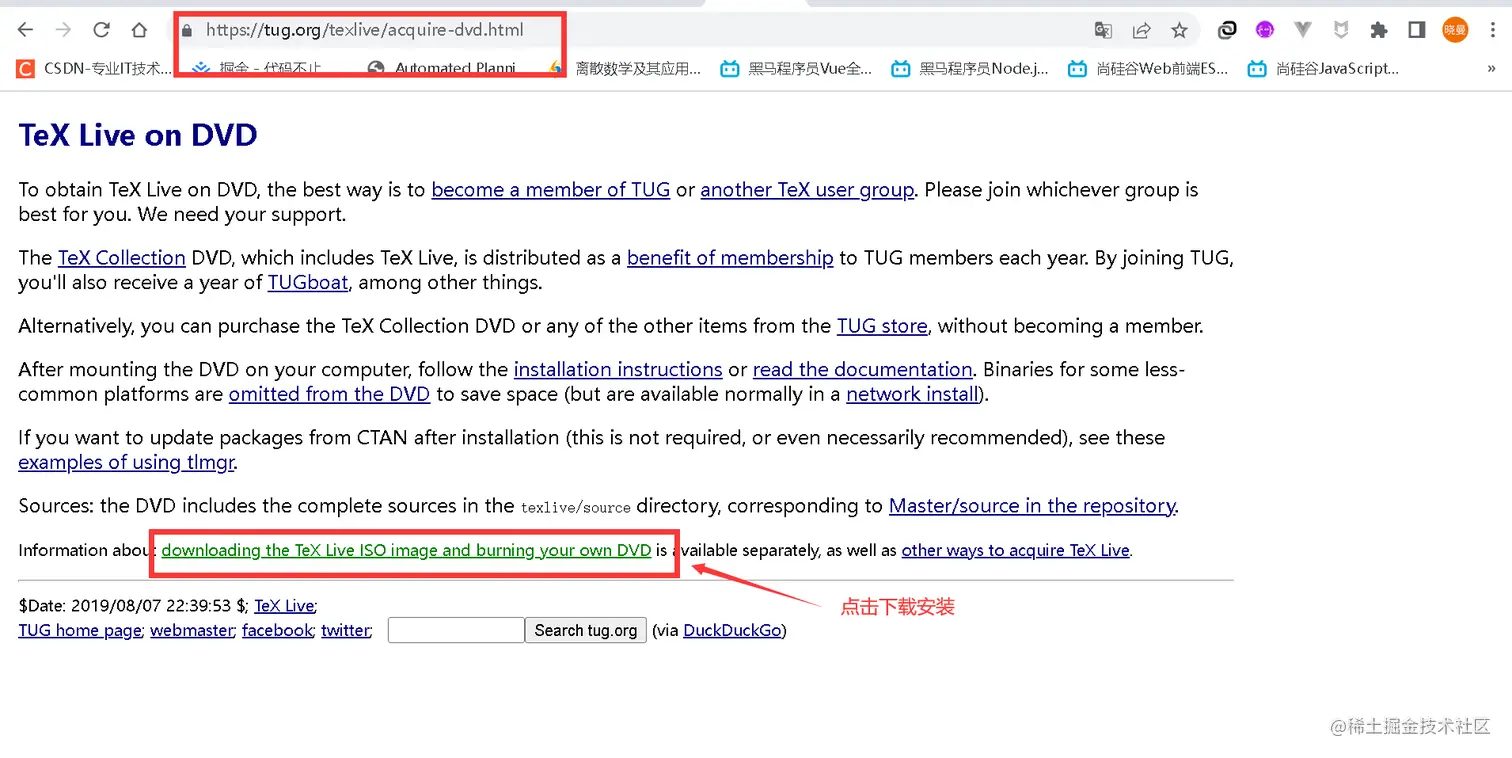Screen dimensions: 1512x758
Task: Open the 尚硅谷JavaScript bookmark
Action: point(1323,69)
